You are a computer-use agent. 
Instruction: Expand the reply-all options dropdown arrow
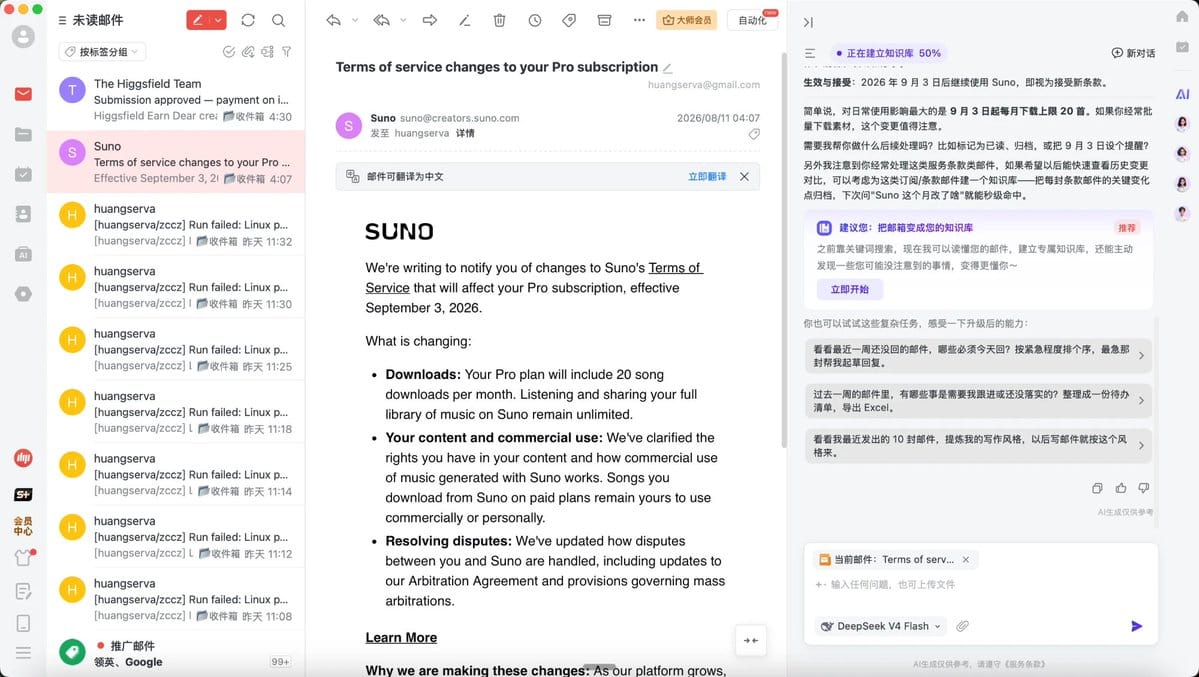(x=403, y=21)
